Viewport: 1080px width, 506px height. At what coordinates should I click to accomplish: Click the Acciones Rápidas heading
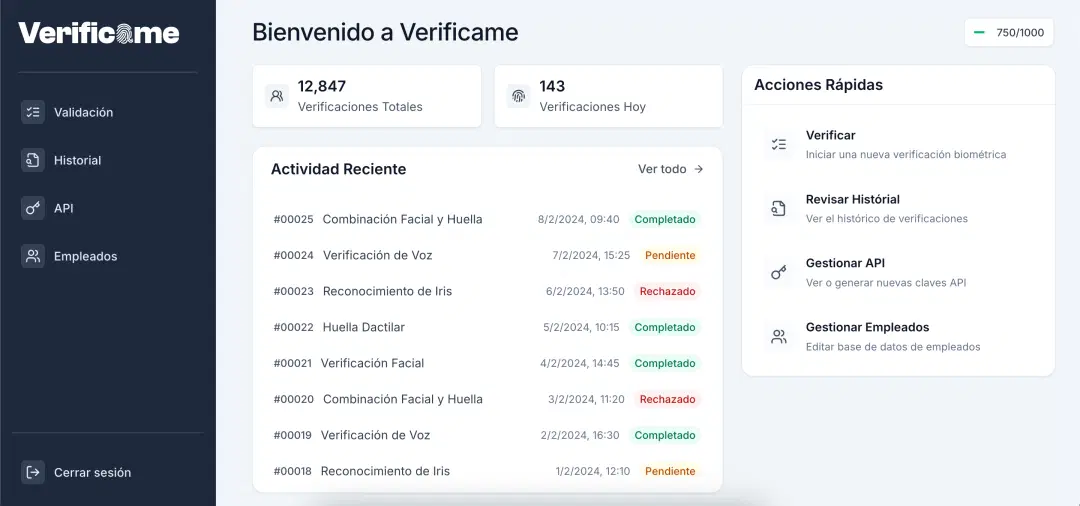pyautogui.click(x=818, y=85)
